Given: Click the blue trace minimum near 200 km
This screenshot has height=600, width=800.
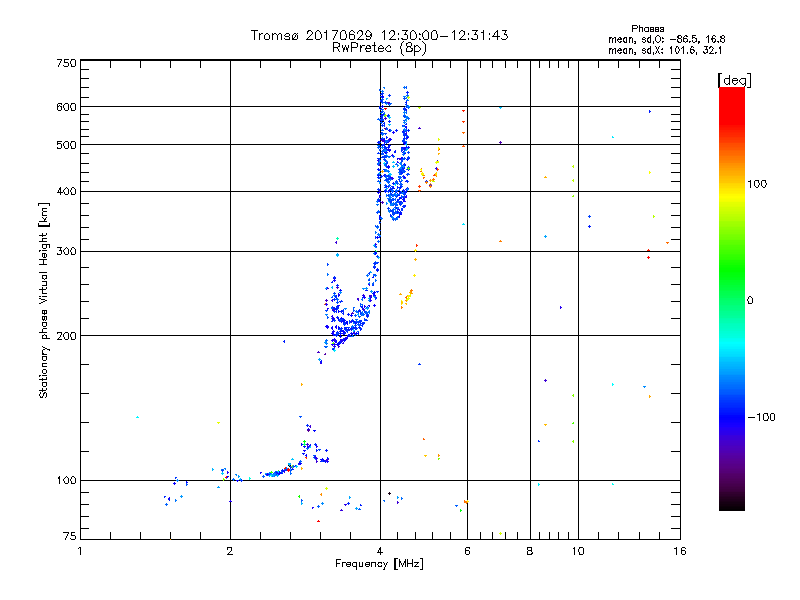Looking at the screenshot, I should (339, 342).
